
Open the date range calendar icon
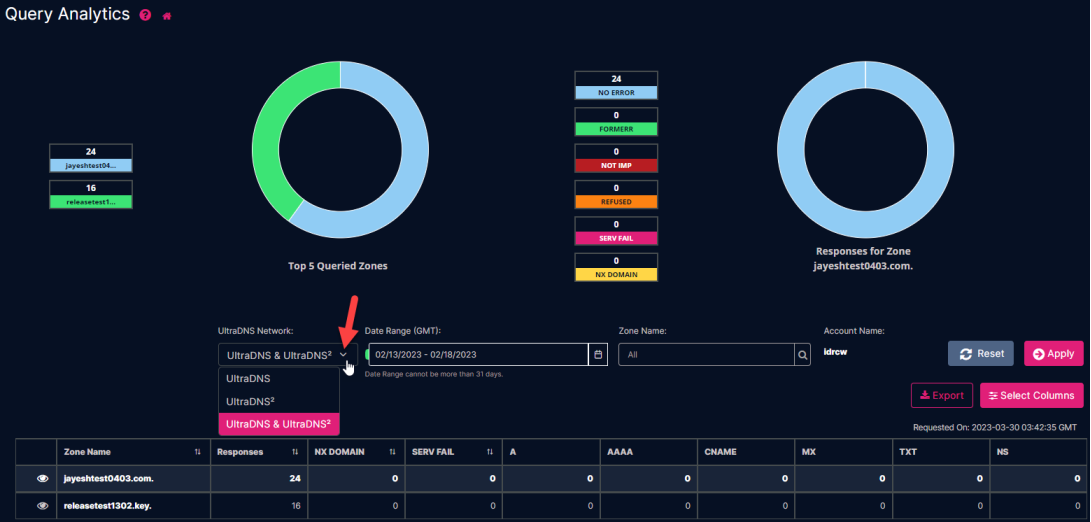click(598, 354)
